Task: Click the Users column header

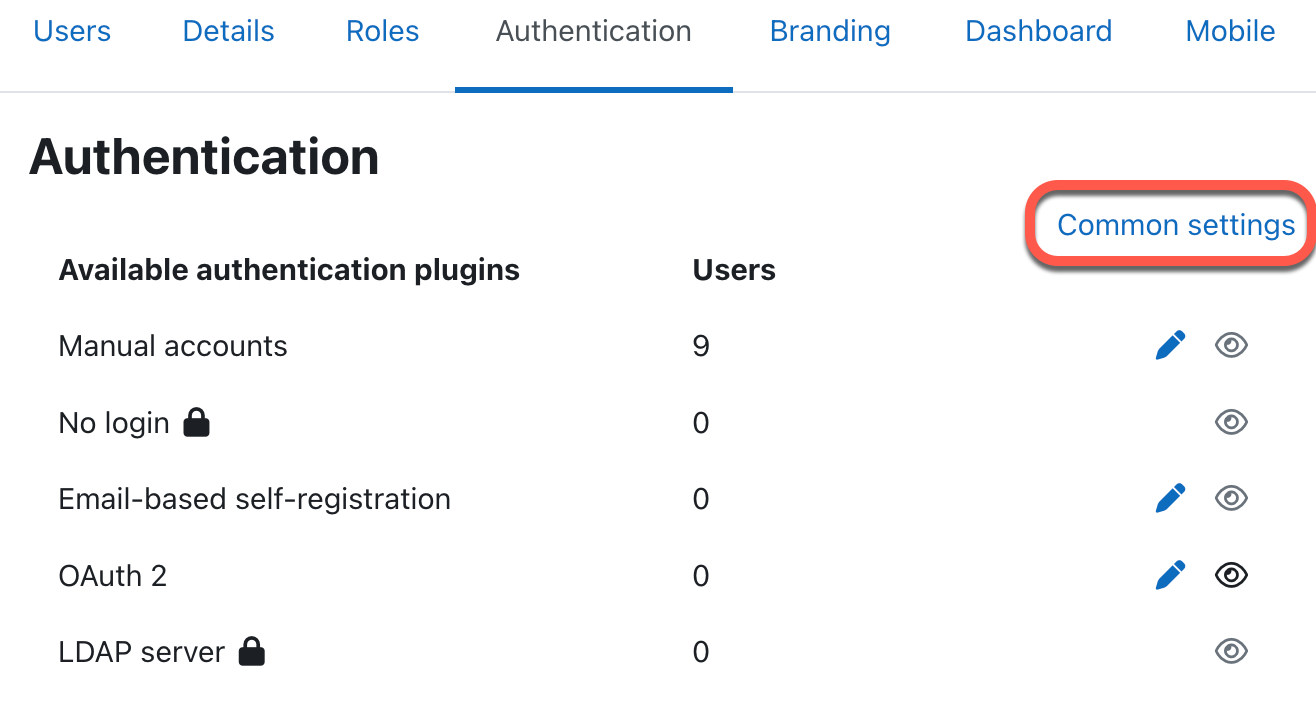Action: click(734, 270)
